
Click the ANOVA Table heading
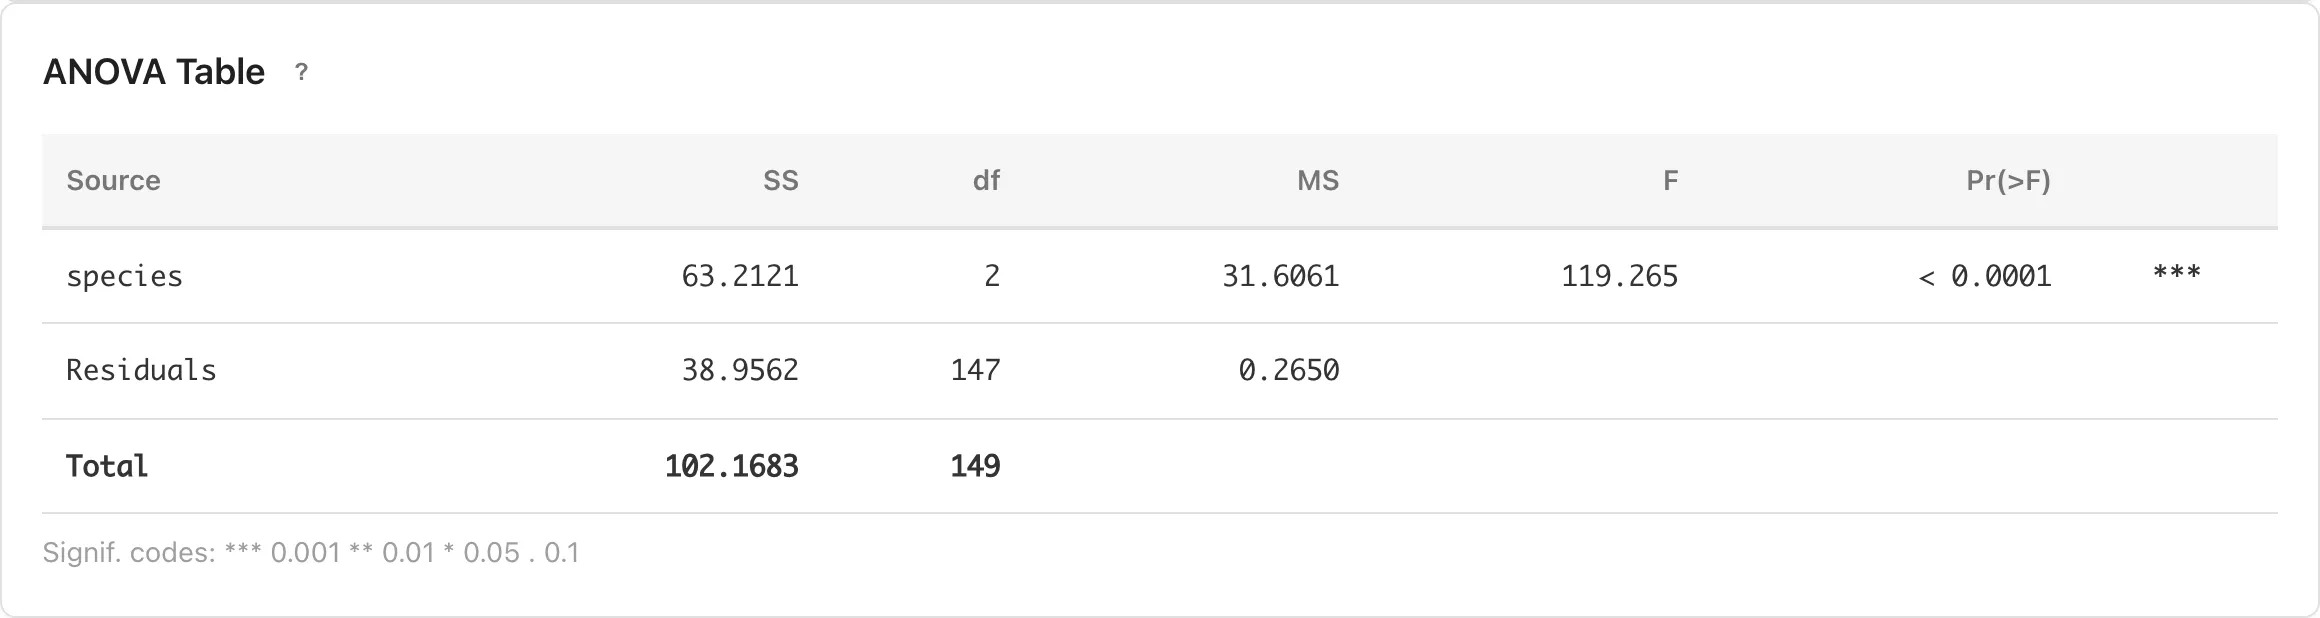pyautogui.click(x=154, y=72)
